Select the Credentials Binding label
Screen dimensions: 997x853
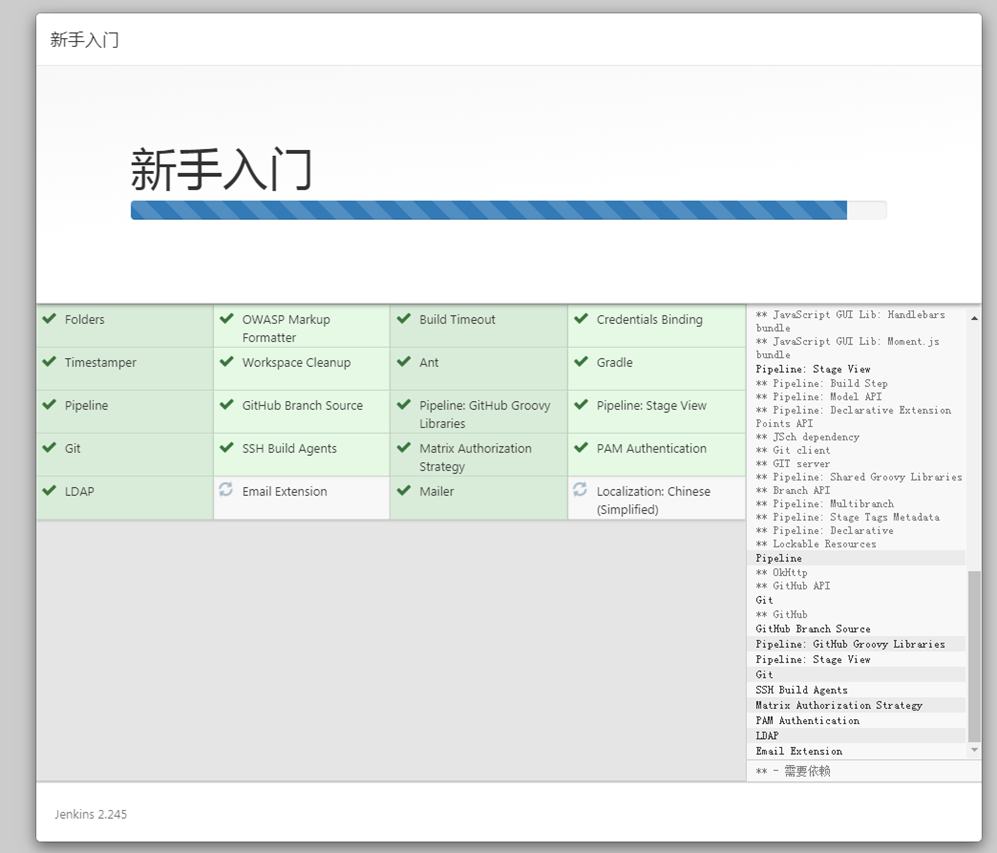coord(649,319)
